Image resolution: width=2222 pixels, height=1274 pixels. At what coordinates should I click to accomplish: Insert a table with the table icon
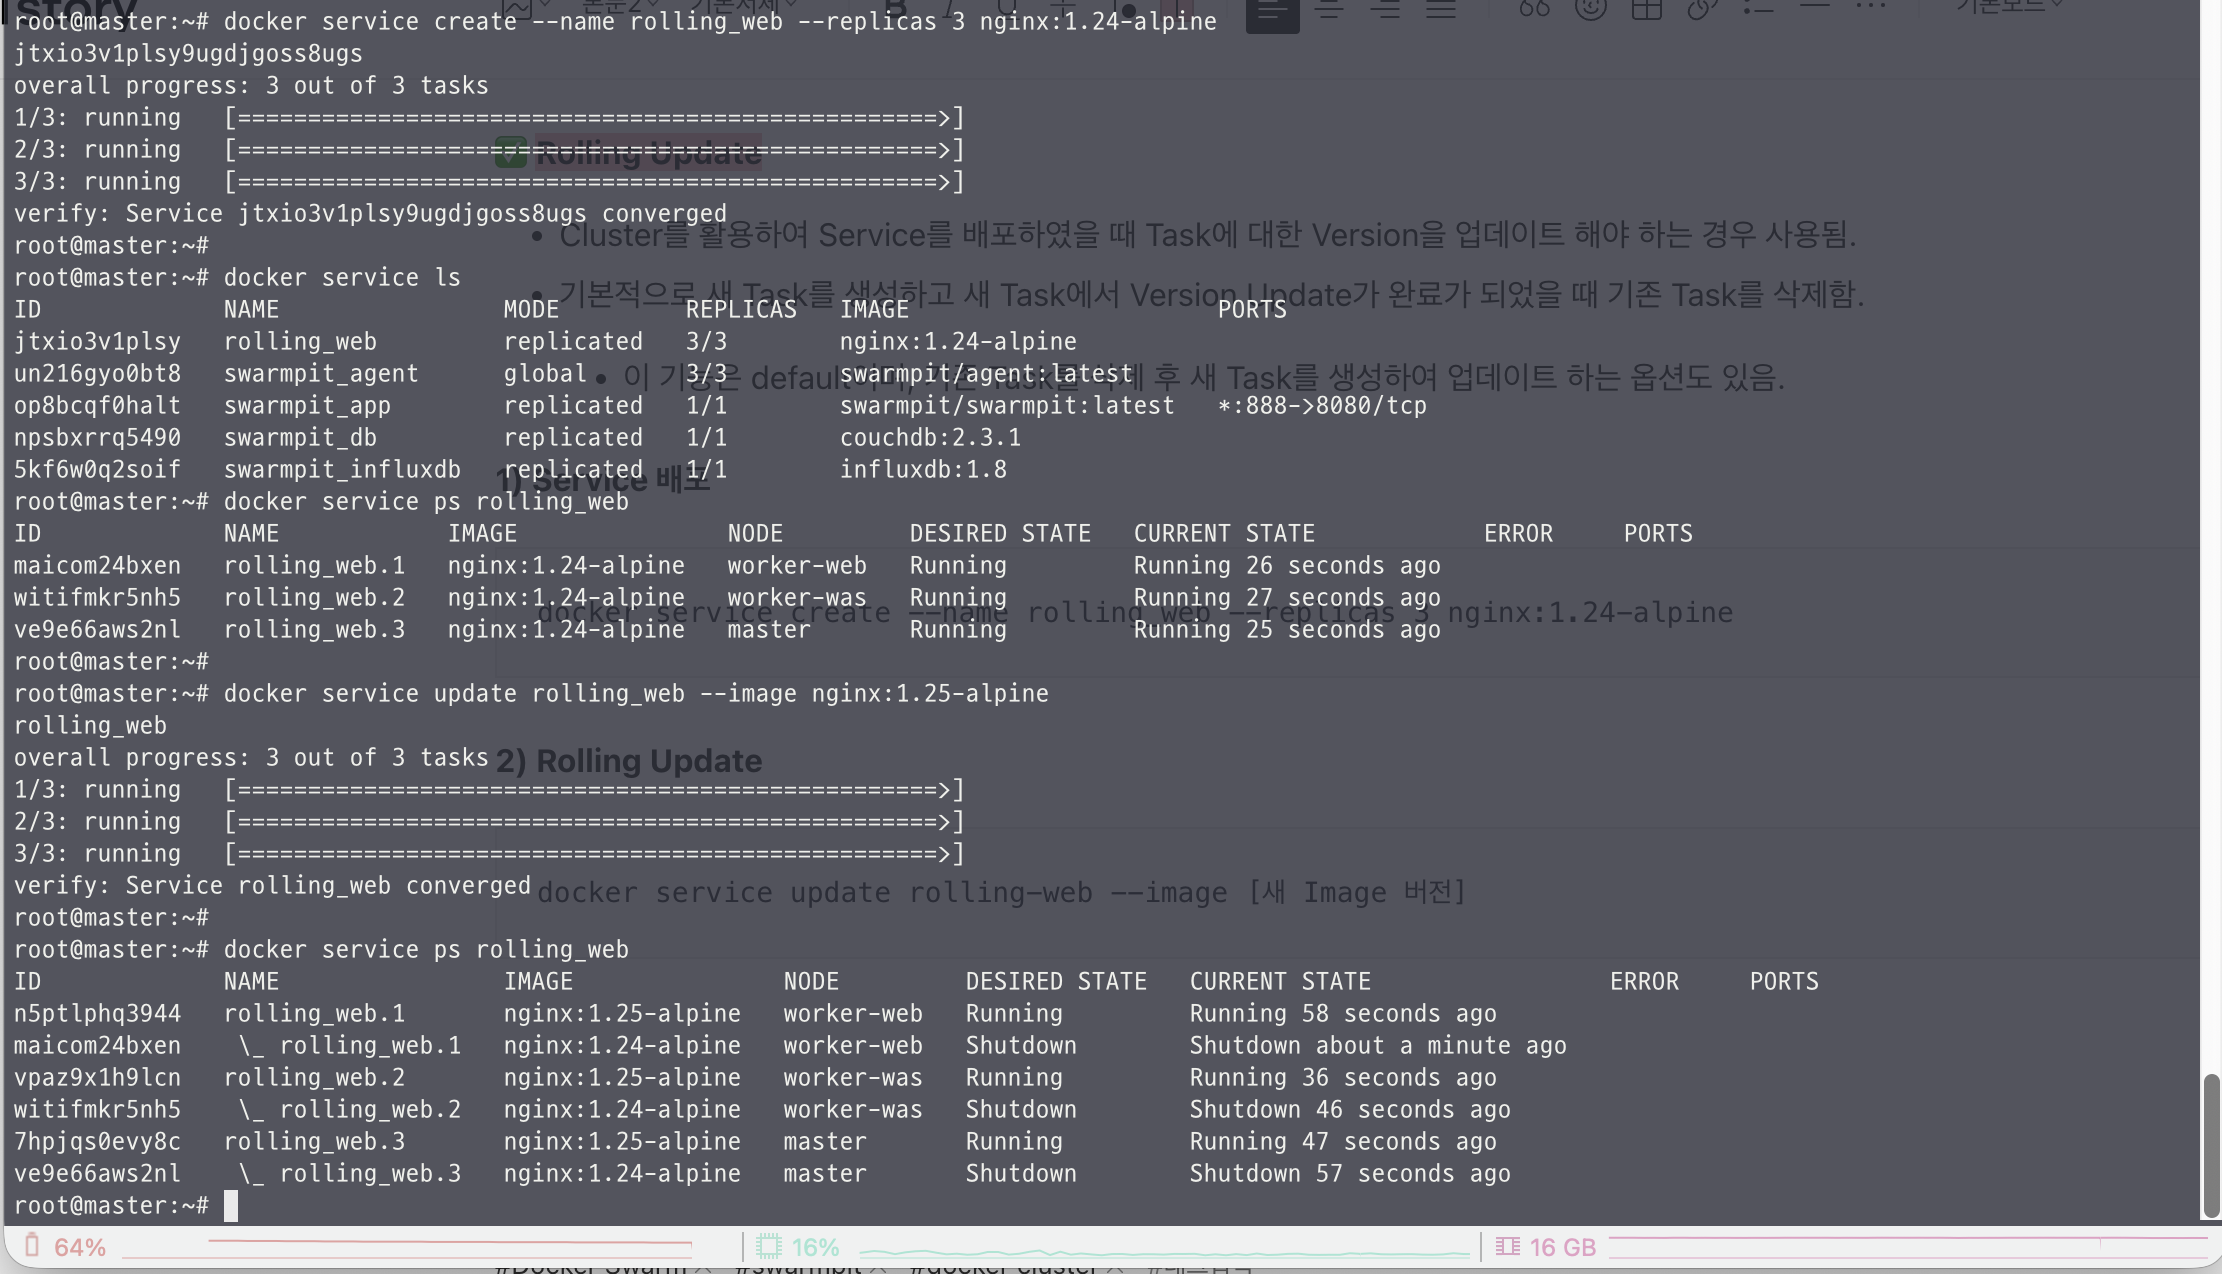1646,10
